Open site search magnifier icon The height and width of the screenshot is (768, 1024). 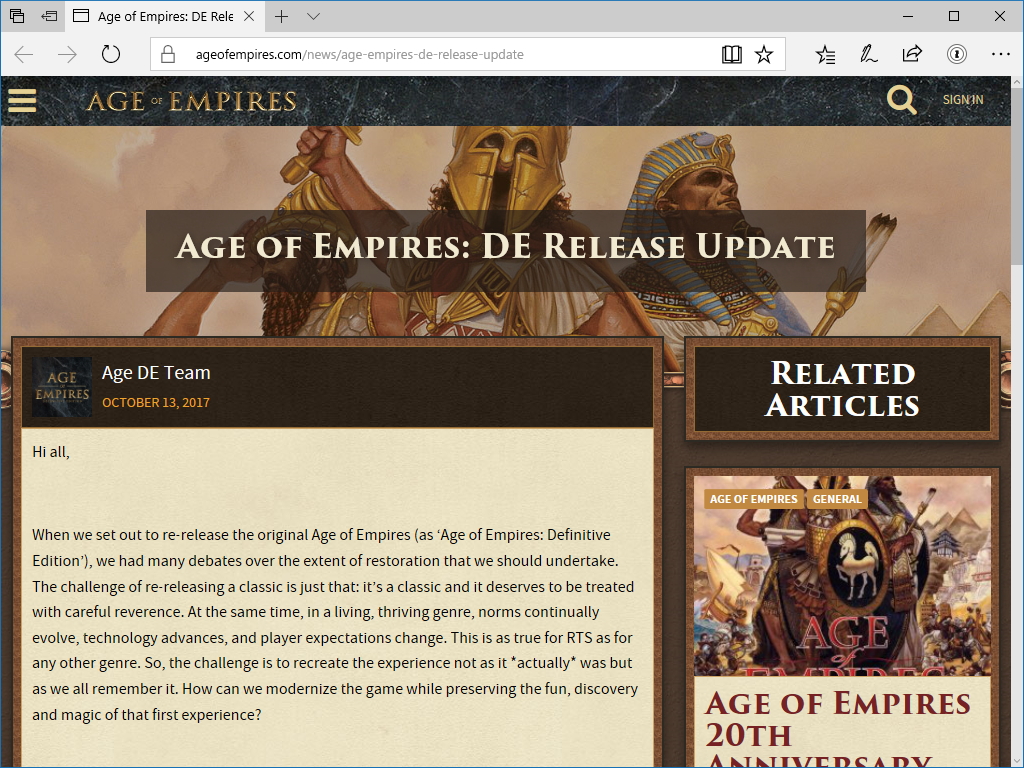click(902, 100)
